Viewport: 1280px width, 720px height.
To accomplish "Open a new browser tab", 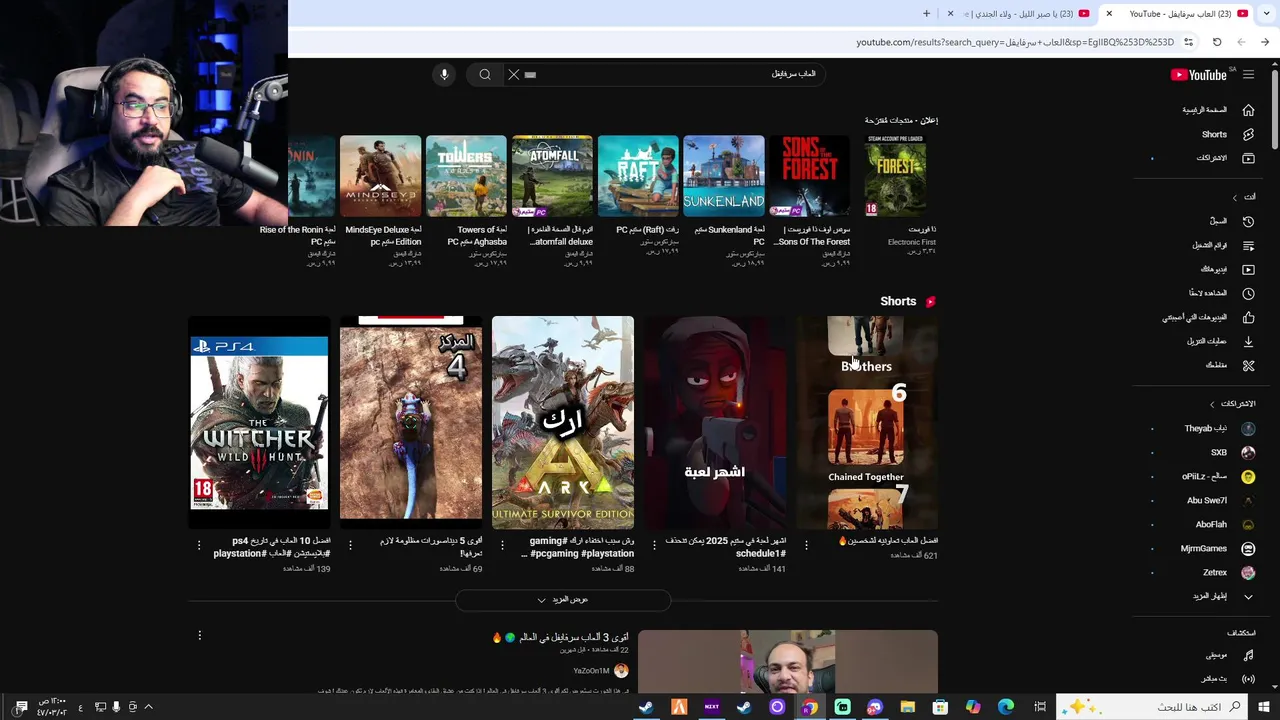I will tap(926, 13).
